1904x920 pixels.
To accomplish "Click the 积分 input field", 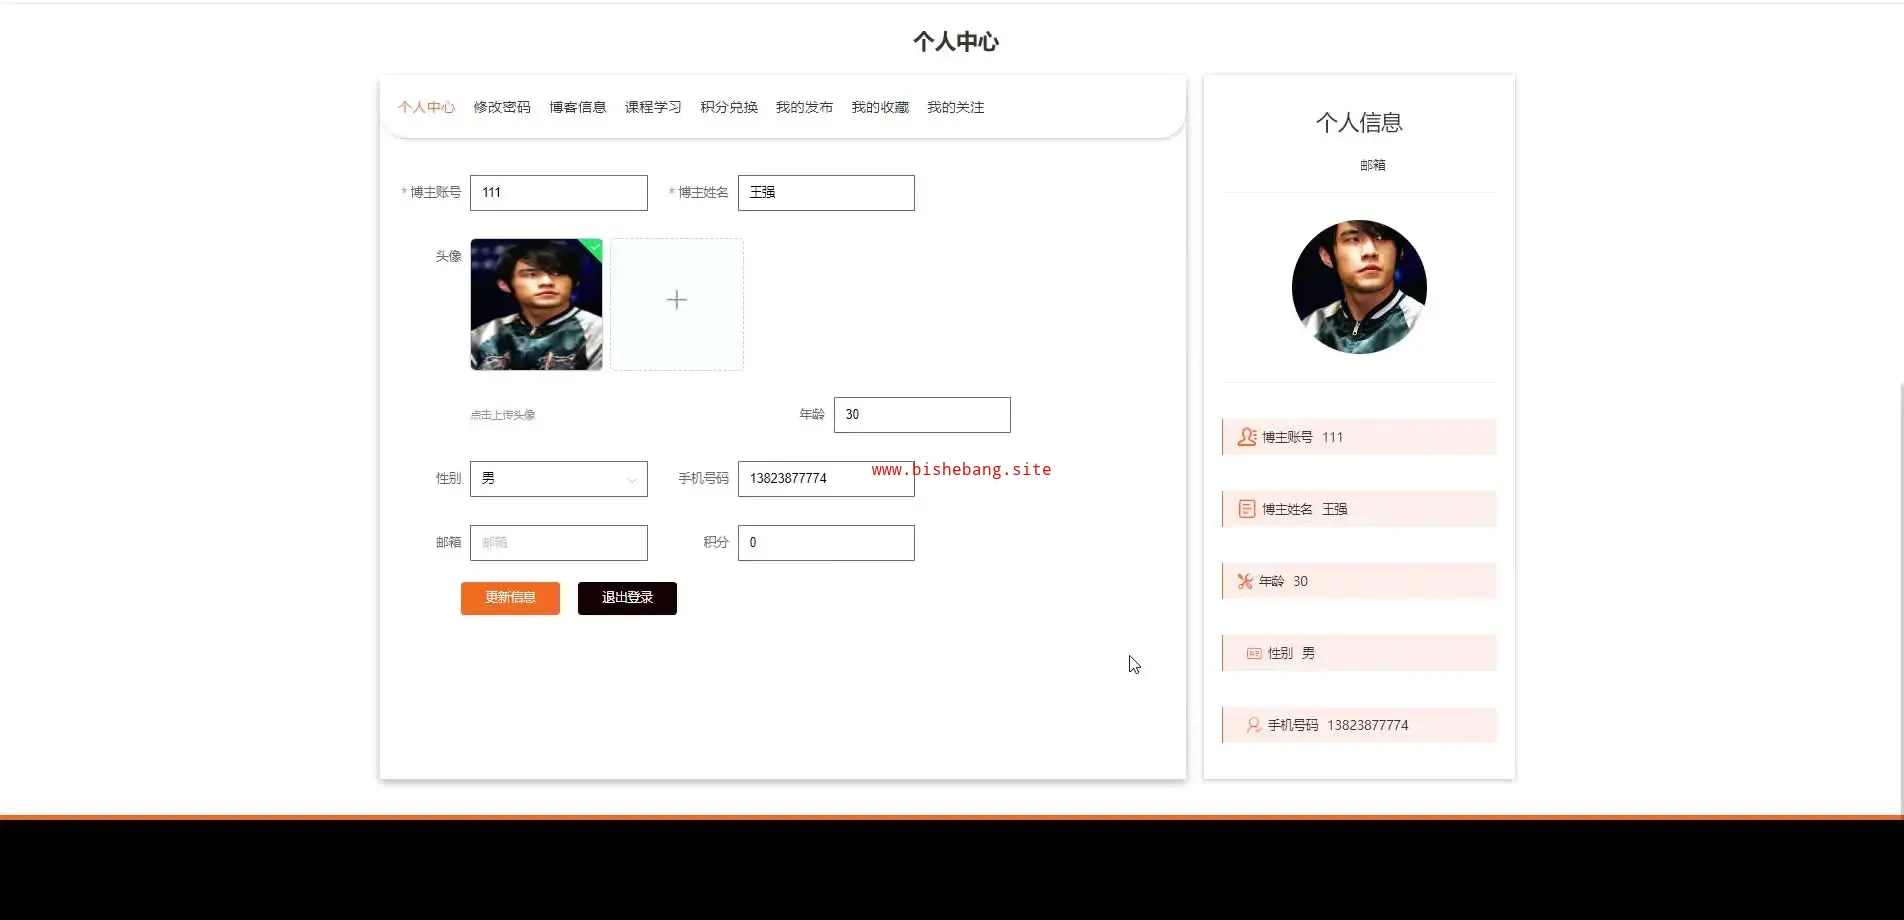I will point(826,543).
